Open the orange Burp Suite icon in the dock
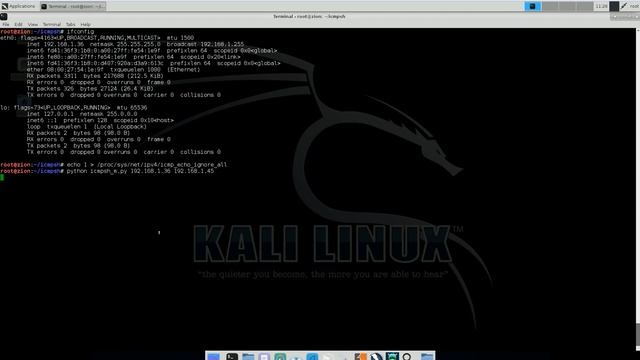This screenshot has height=360, width=640. [360, 357]
